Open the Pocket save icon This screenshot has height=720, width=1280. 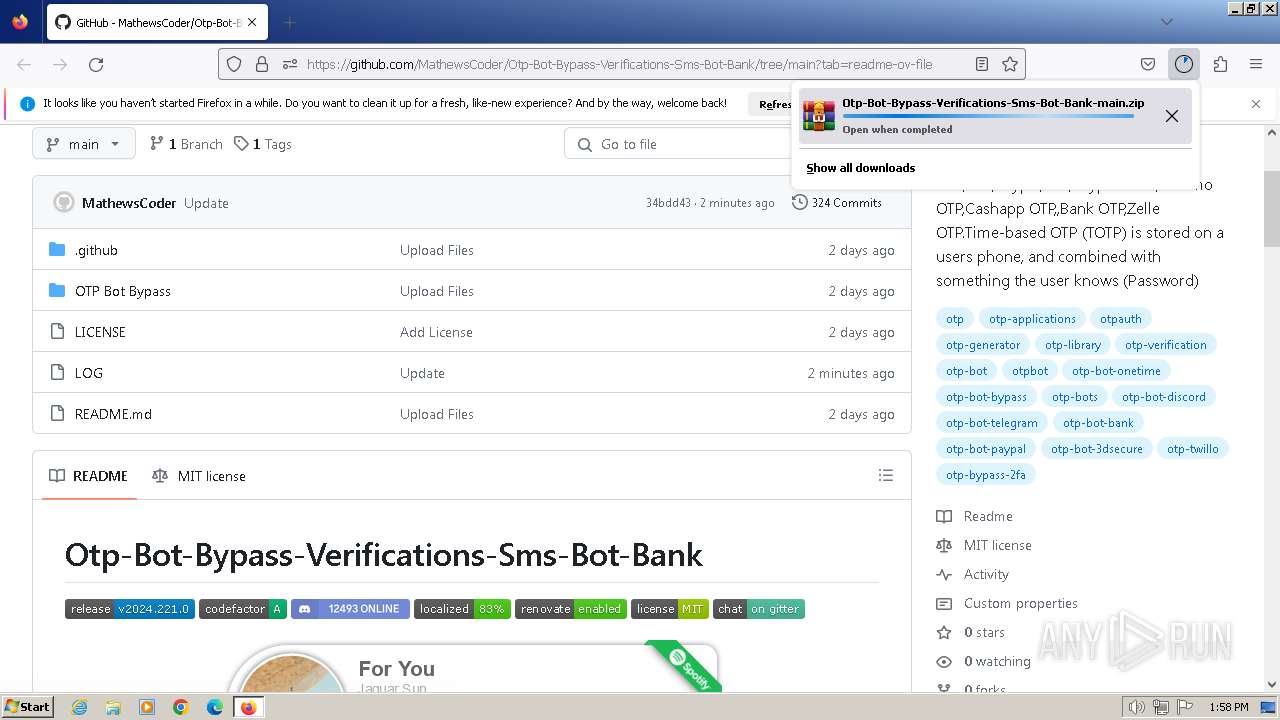[1148, 64]
